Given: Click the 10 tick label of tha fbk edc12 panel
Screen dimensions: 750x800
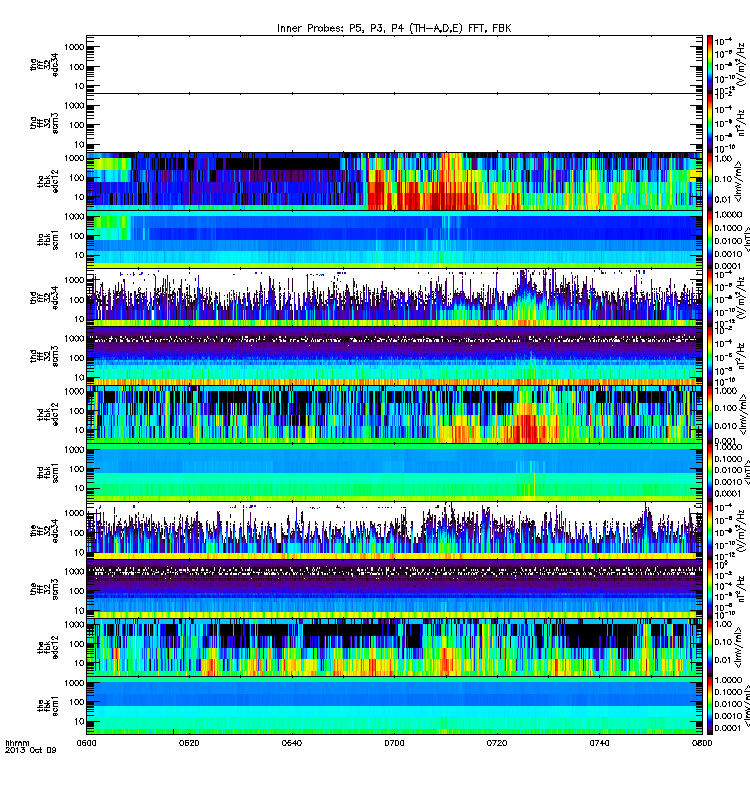Looking at the screenshot, I should click(79, 196).
